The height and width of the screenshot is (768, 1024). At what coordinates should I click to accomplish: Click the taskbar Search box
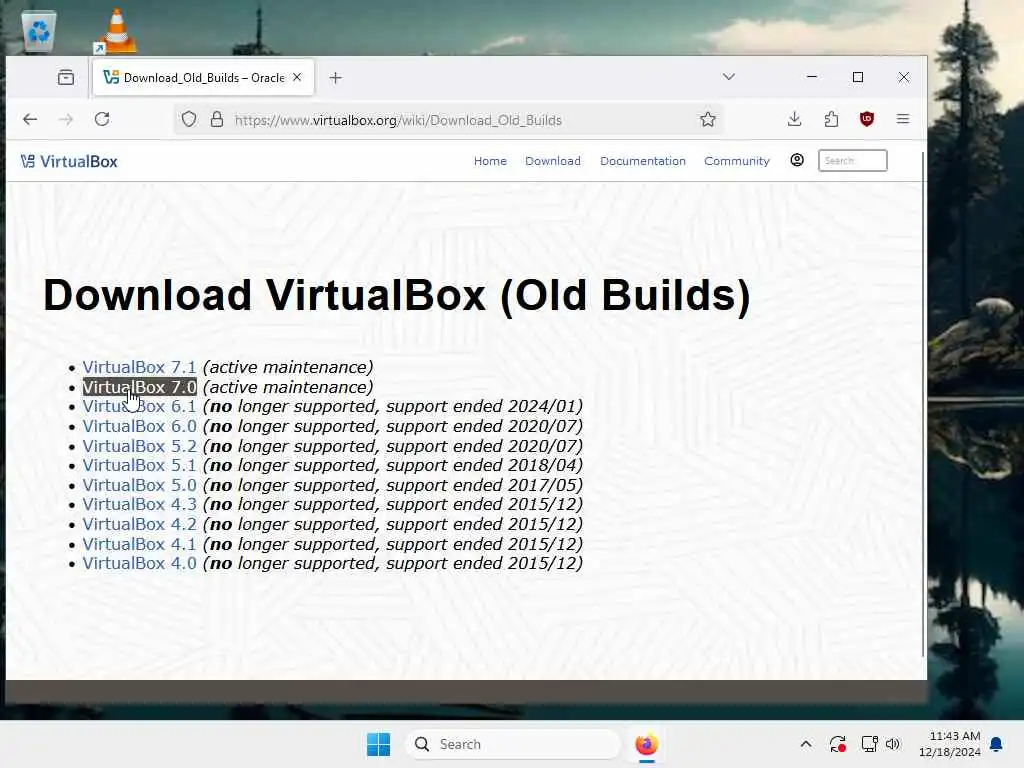pos(513,744)
